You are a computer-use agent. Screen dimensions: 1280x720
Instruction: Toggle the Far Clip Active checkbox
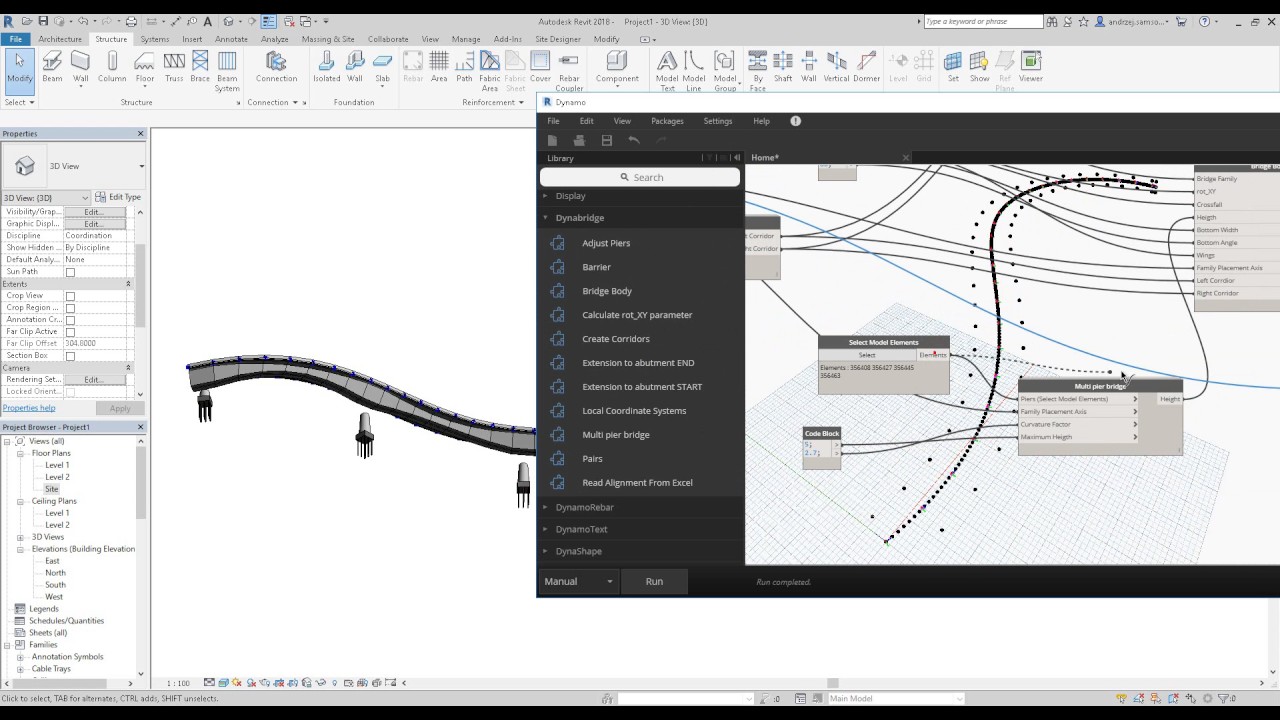pos(70,332)
